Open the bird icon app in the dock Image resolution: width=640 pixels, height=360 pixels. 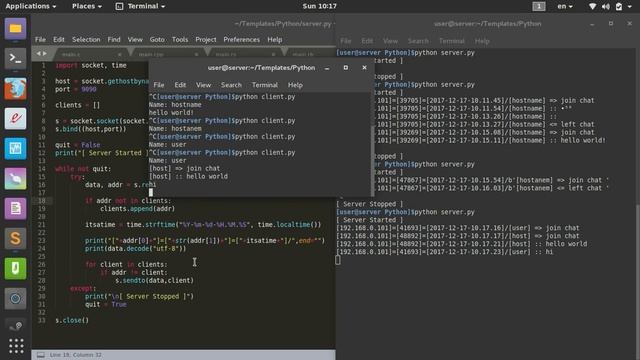(x=16, y=178)
